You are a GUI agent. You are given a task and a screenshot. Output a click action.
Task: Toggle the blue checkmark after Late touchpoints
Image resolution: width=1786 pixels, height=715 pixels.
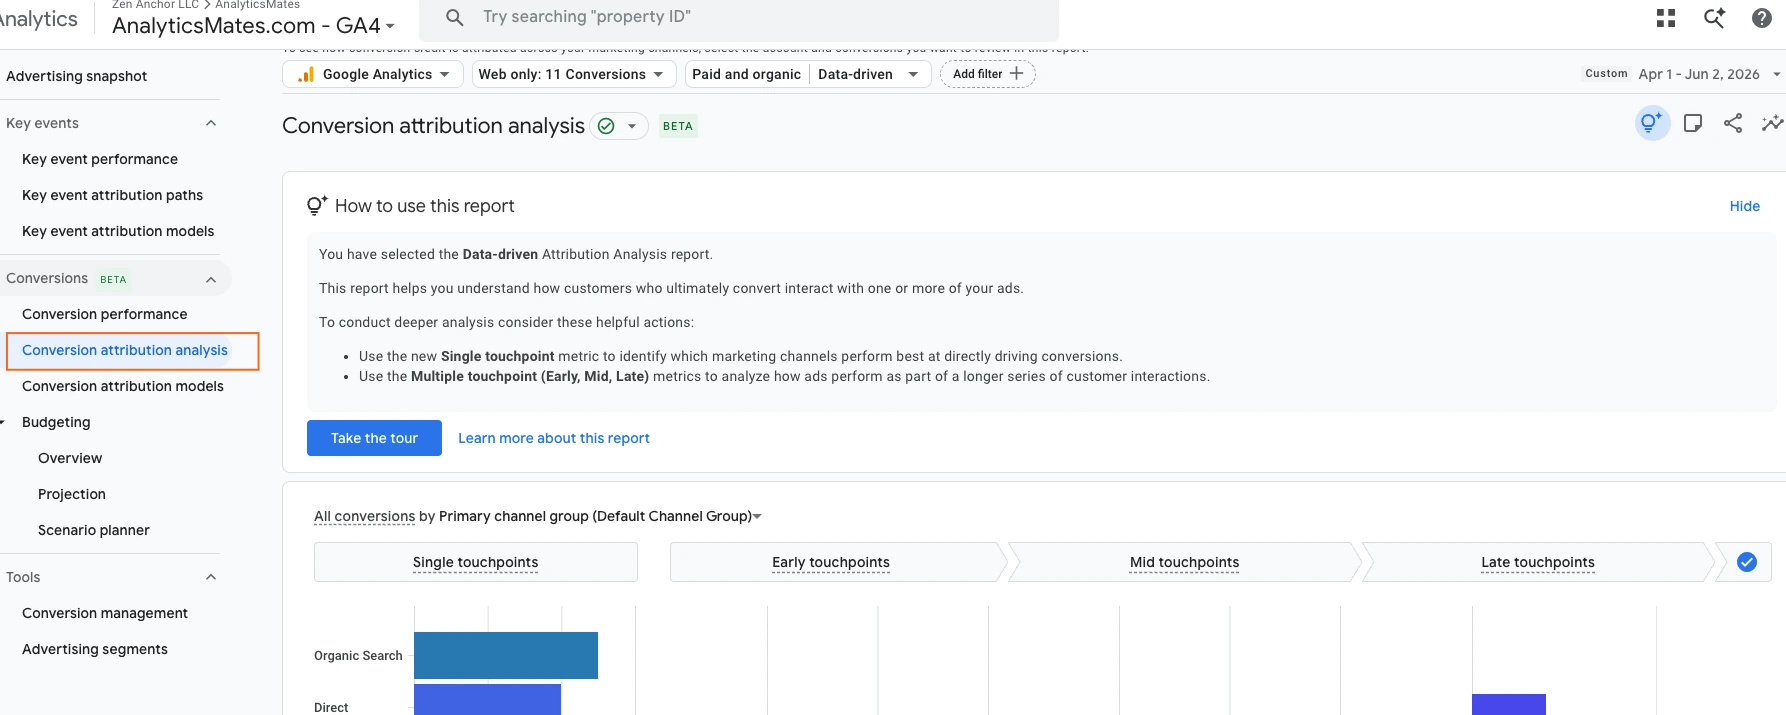click(x=1747, y=562)
